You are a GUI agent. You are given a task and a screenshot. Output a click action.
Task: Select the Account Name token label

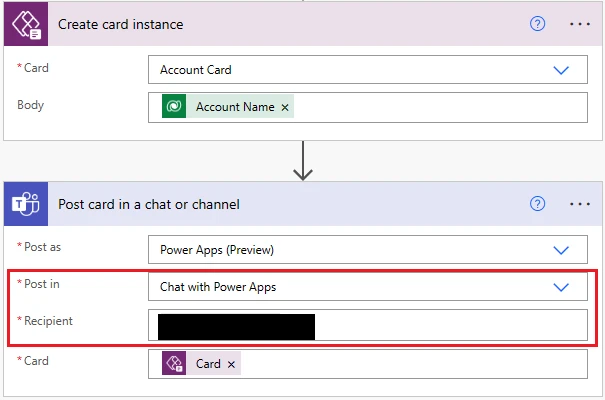(235, 107)
